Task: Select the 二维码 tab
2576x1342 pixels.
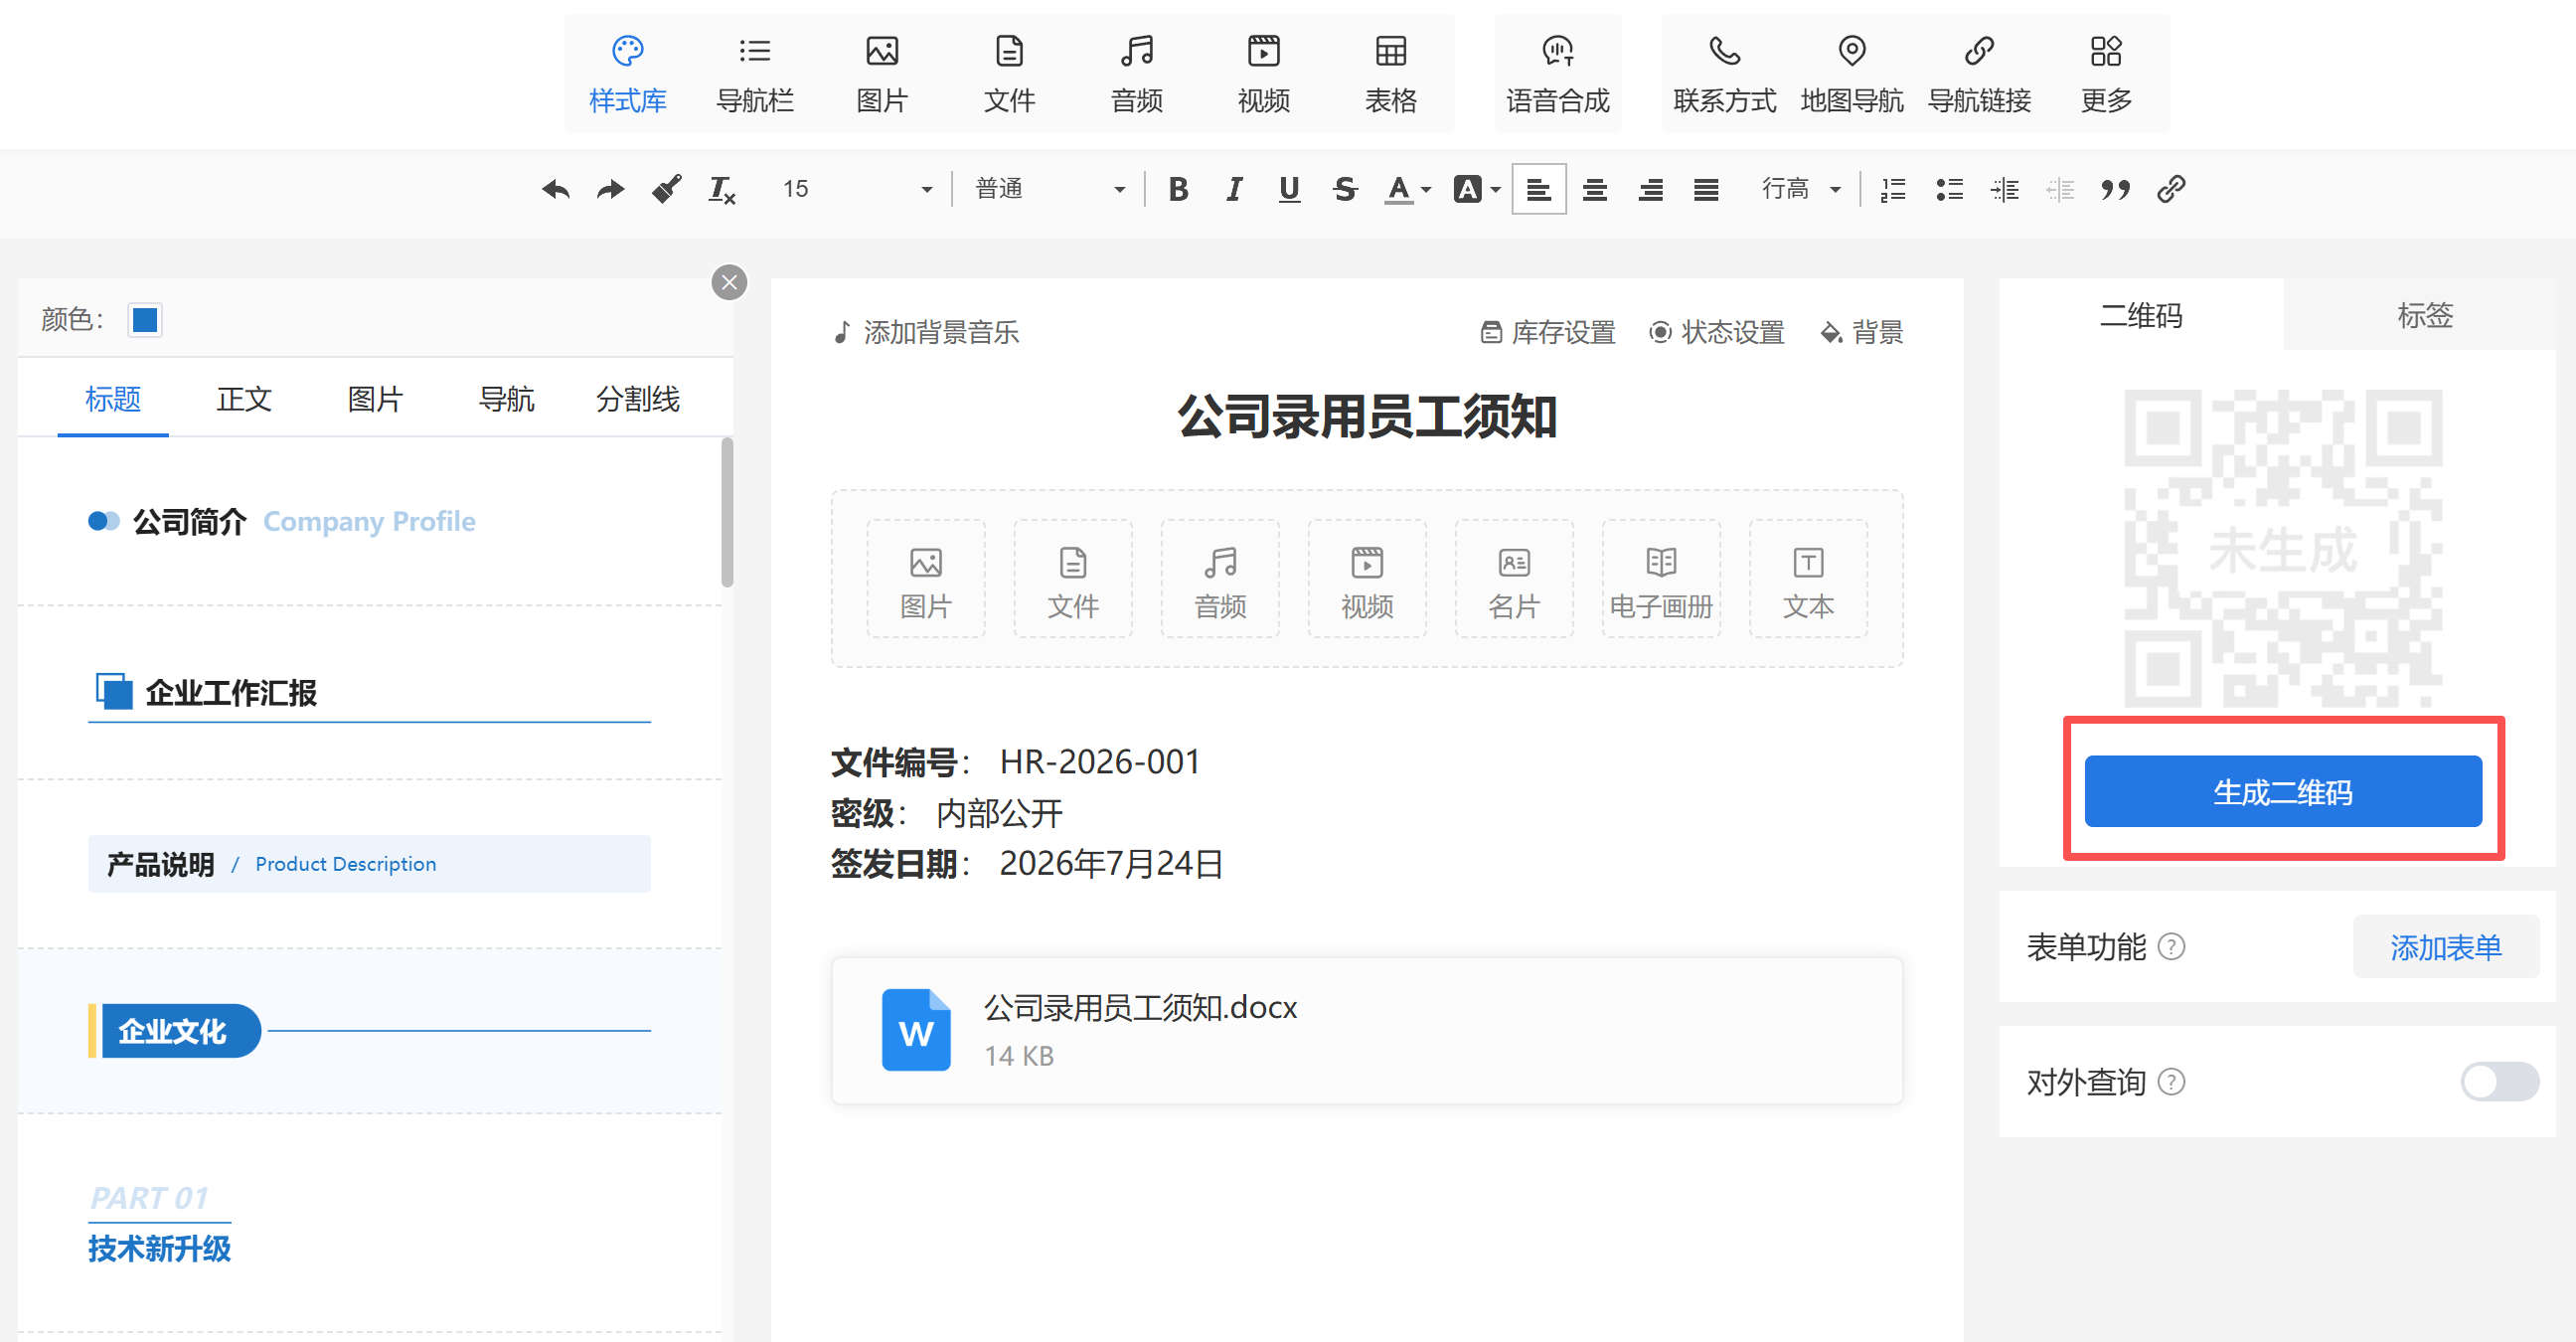Action: click(x=2141, y=315)
